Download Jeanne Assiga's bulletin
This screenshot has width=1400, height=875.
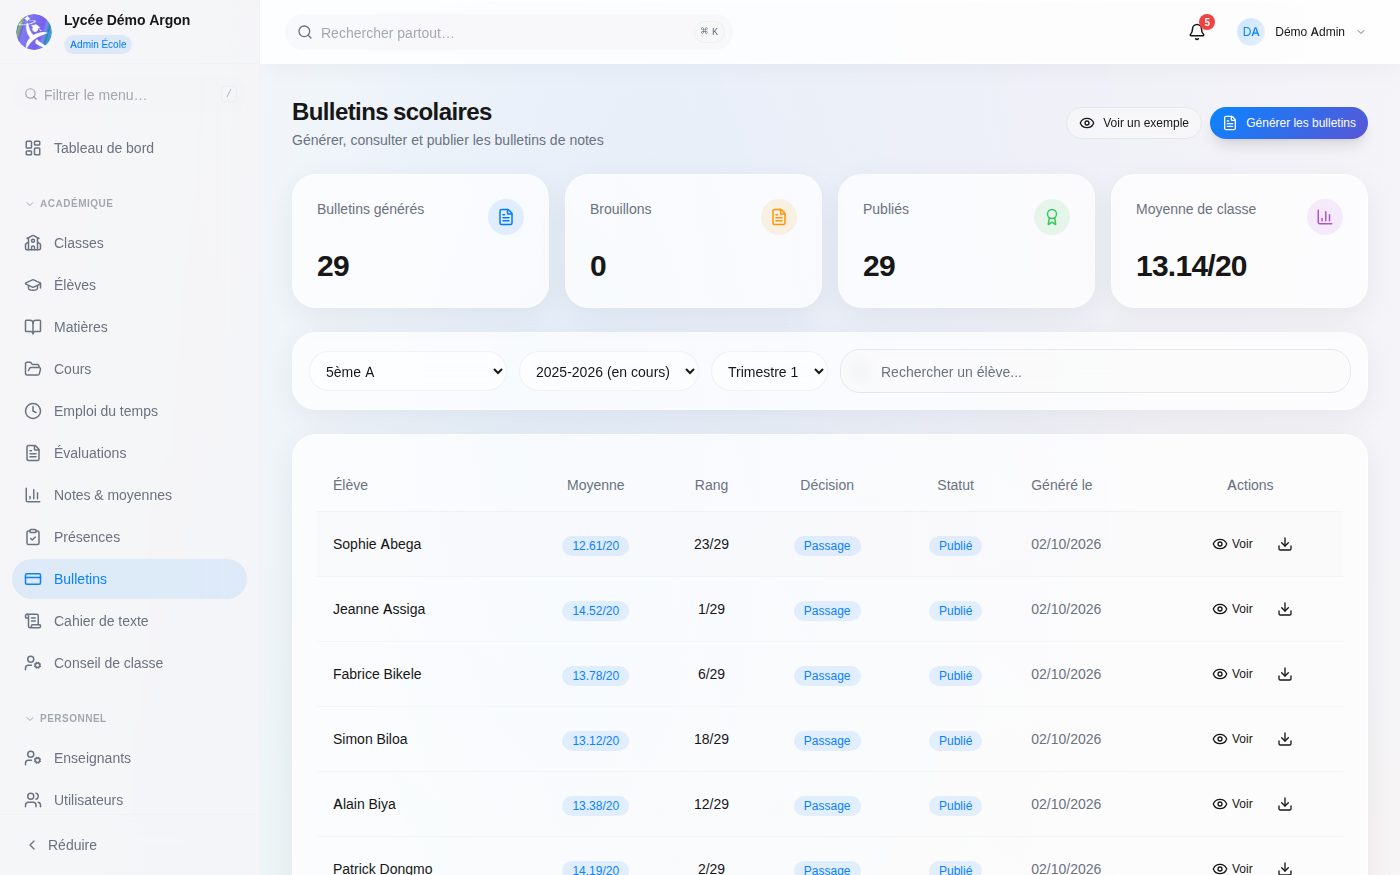pyautogui.click(x=1285, y=609)
